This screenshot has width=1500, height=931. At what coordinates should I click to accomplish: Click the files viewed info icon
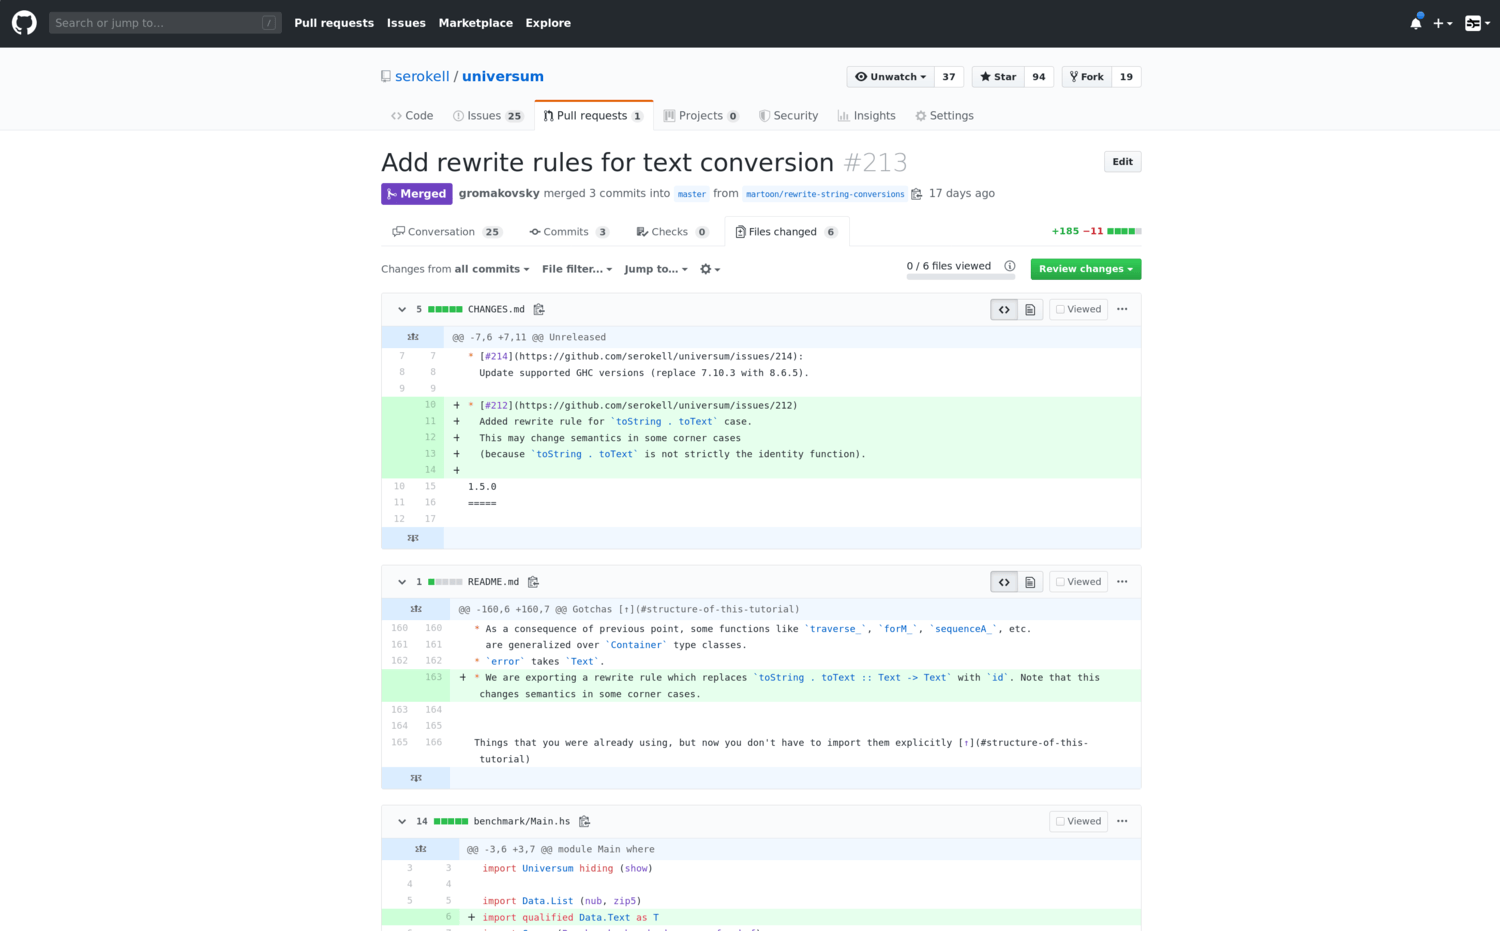1010,266
